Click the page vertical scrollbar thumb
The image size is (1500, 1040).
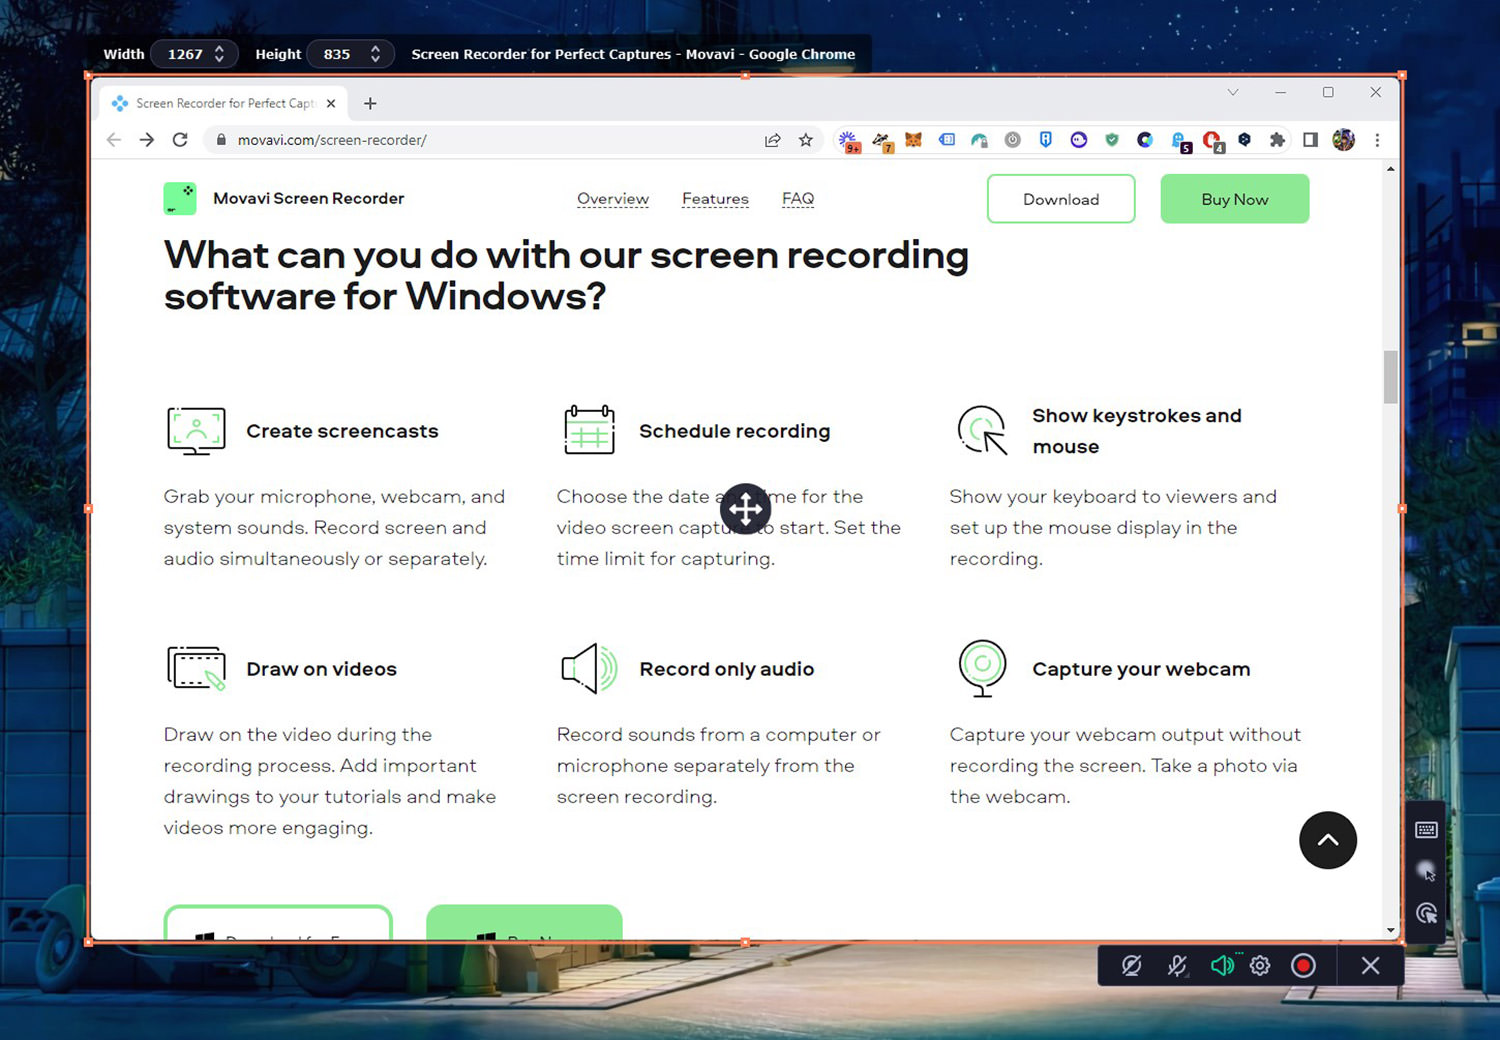(1390, 377)
